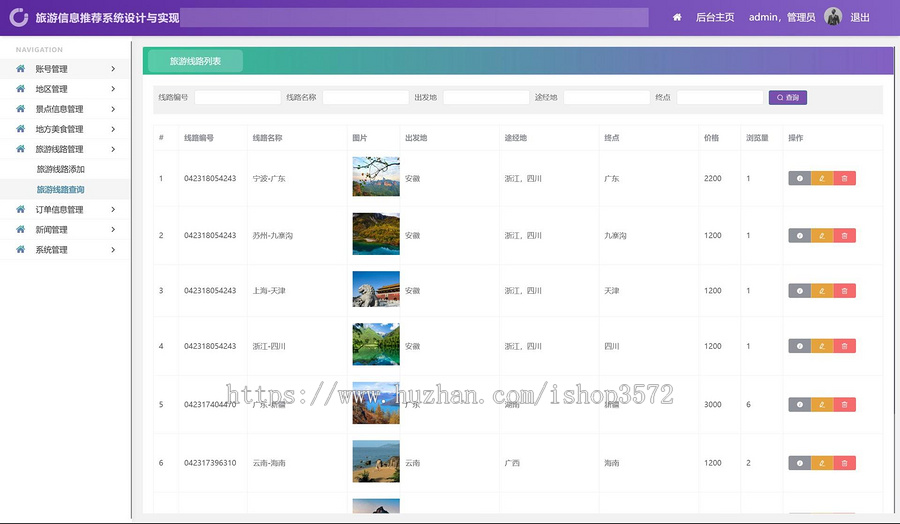900x524 pixels.
Task: Click the admin user avatar
Action: click(833, 17)
